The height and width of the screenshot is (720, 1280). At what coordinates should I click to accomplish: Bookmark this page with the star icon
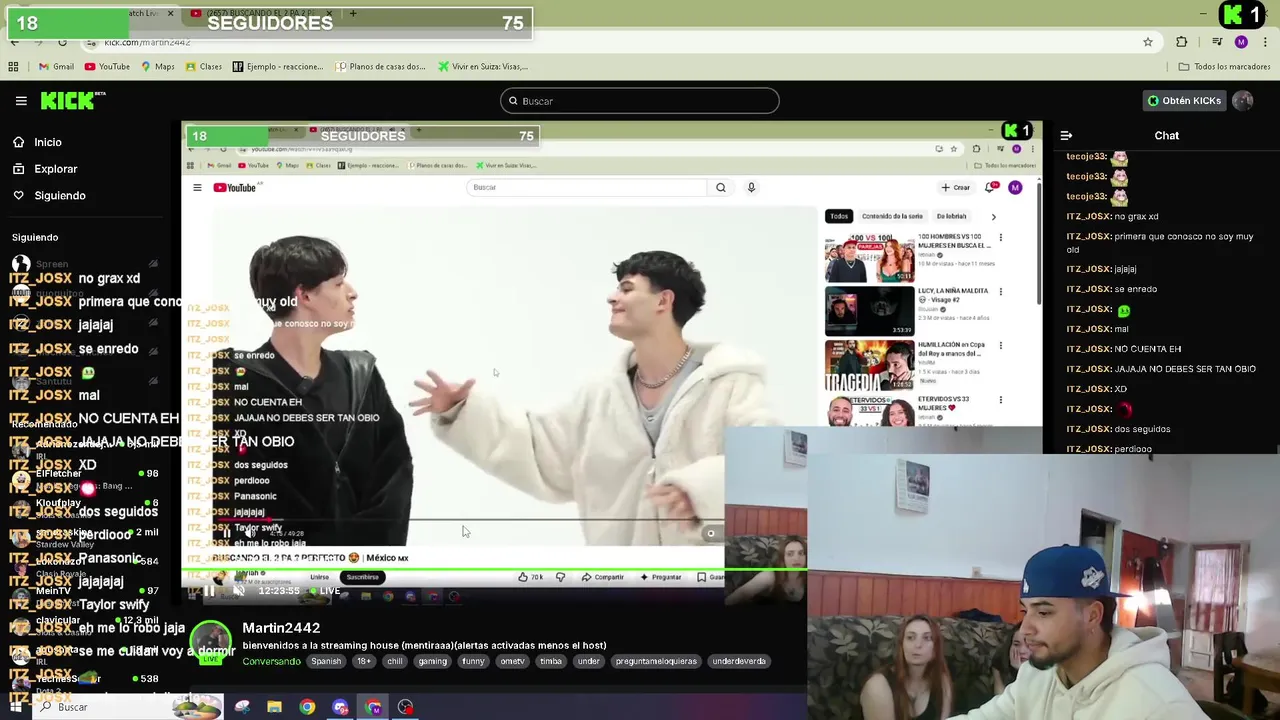pos(1148,42)
